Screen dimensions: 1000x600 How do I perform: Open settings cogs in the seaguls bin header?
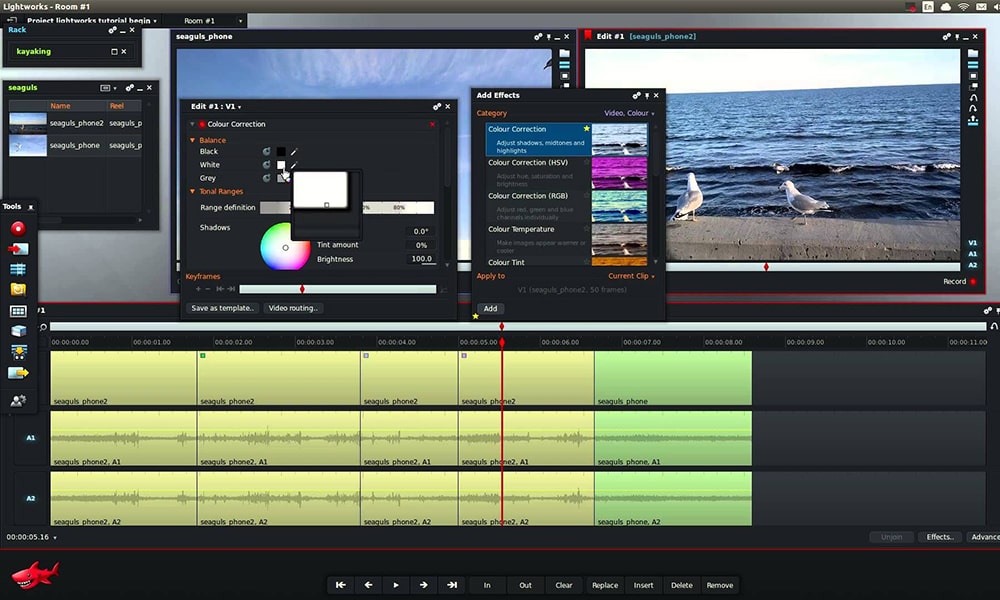pyautogui.click(x=130, y=88)
